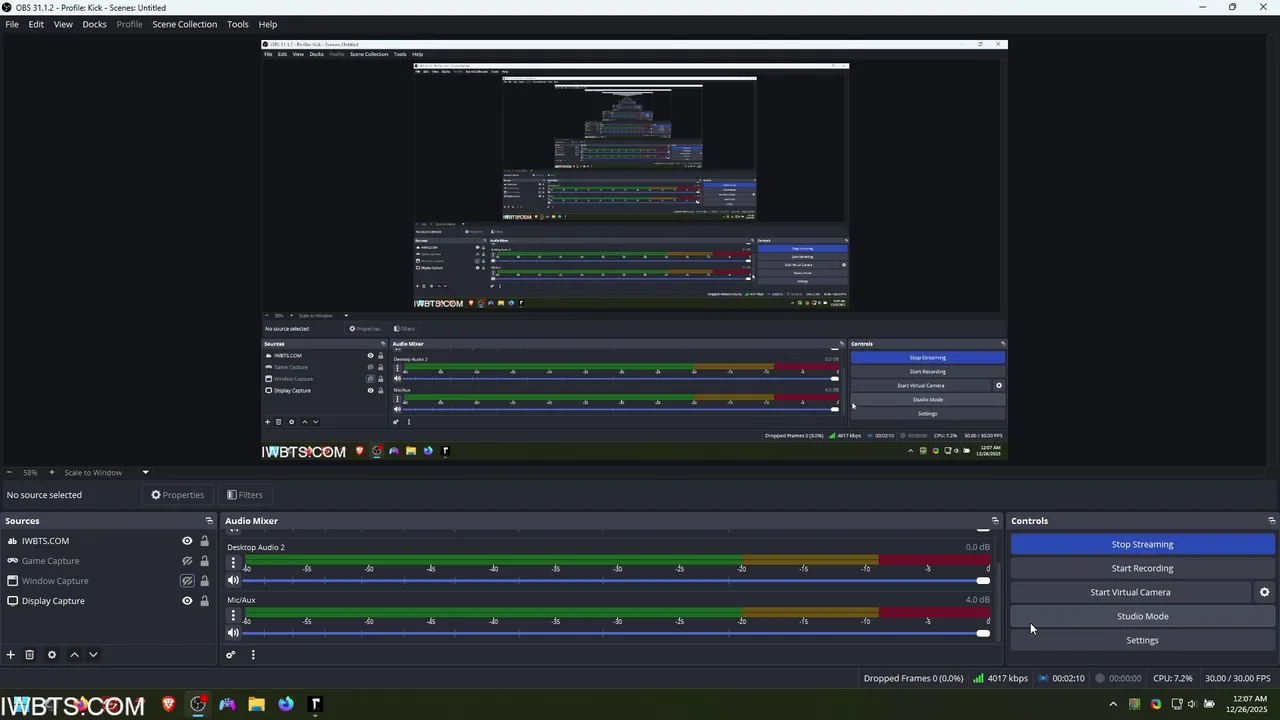The height and width of the screenshot is (720, 1280).
Task: Click the OBS Studio taskbar icon
Action: (198, 704)
